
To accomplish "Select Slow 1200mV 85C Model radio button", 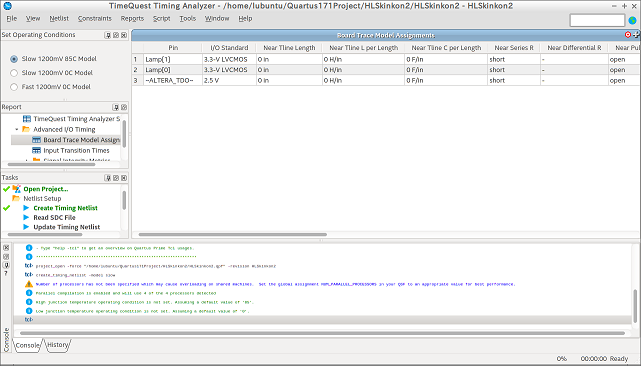I will [14, 59].
